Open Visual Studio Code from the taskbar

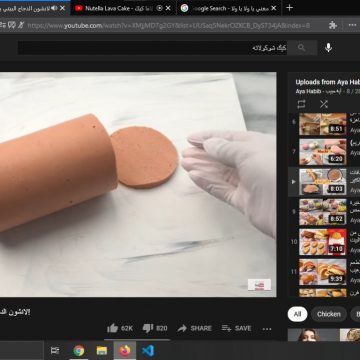(148, 351)
